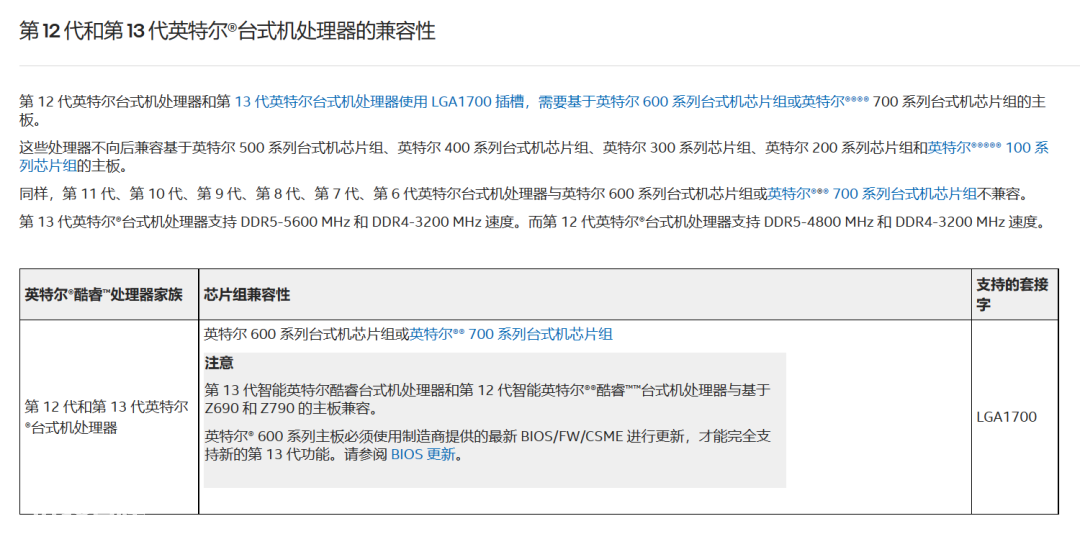Follow the 700 系列台式机芯片组 link in the third paragraph
Viewport: 1080px width, 552px height.
tap(872, 194)
